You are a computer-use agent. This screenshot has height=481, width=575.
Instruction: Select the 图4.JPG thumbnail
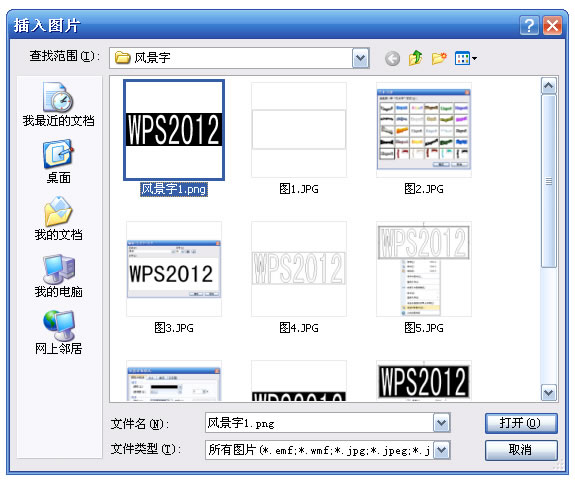click(x=299, y=269)
